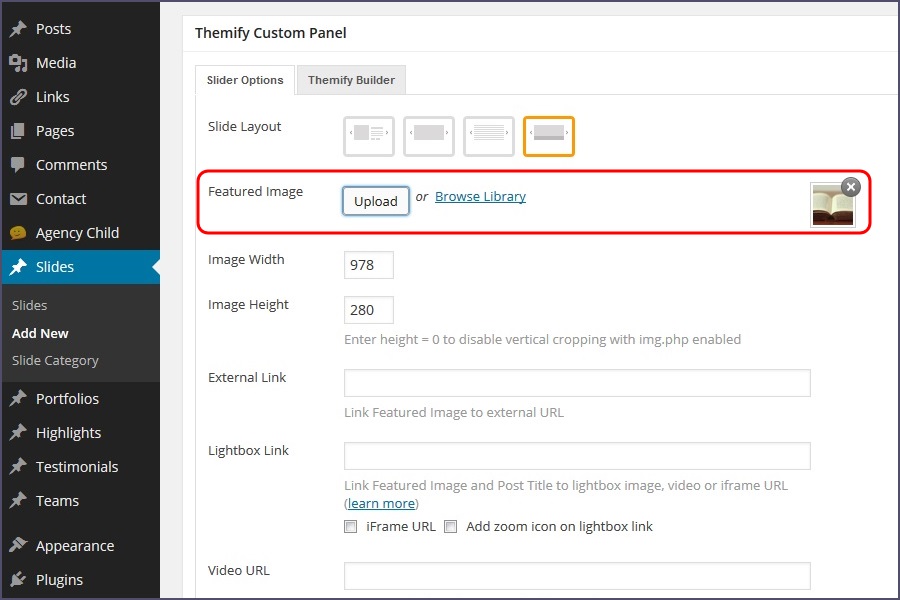Click the External Link input field
Screen dimensions: 900x600
(577, 384)
